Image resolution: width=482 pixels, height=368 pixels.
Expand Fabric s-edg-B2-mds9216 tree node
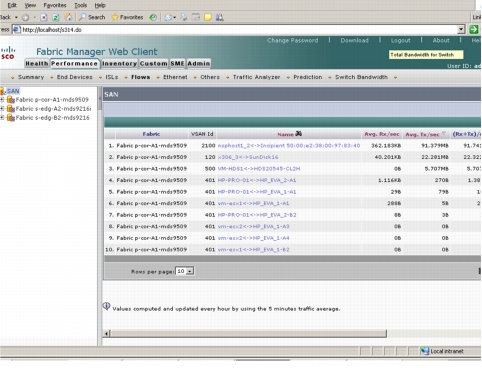coord(2,118)
